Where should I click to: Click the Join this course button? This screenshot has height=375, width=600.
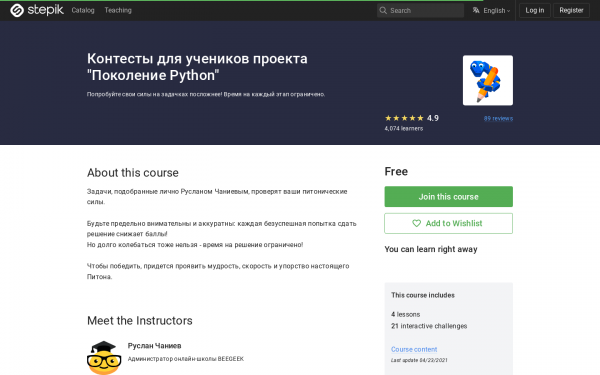(x=448, y=197)
